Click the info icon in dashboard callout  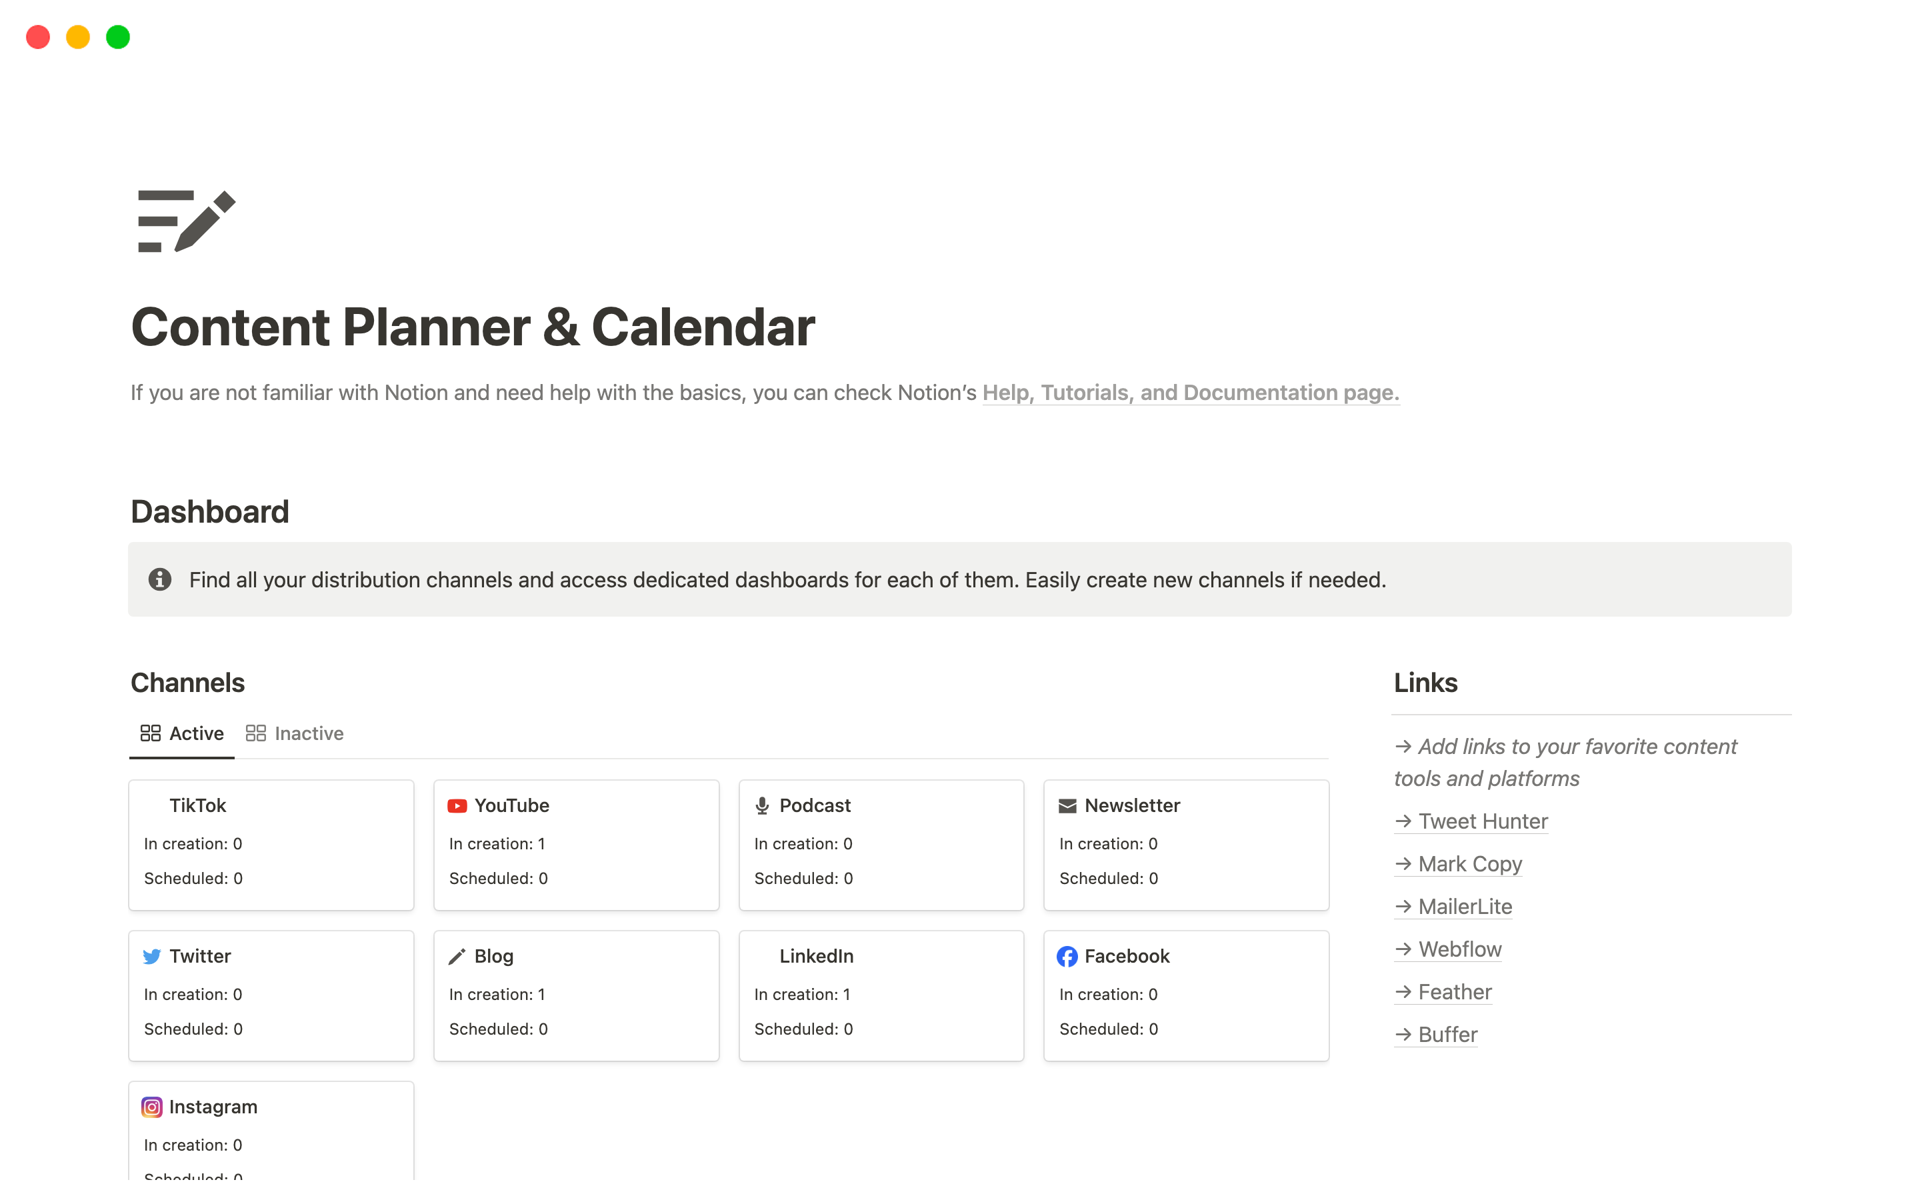point(159,579)
